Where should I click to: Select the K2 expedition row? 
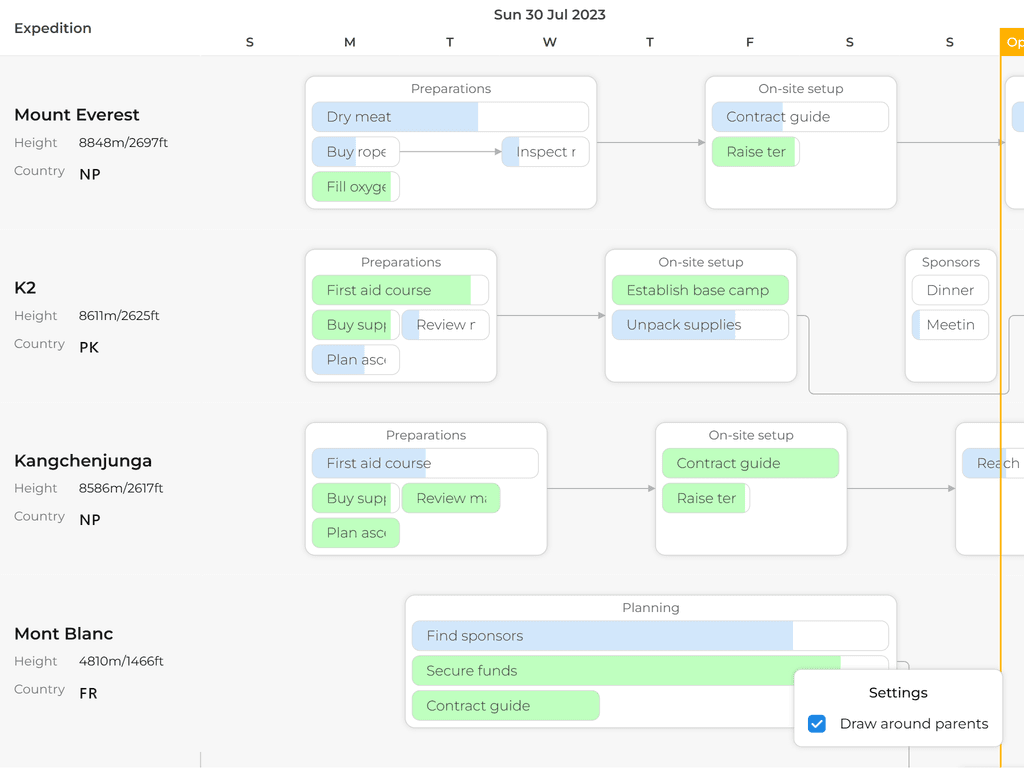(x=24, y=288)
